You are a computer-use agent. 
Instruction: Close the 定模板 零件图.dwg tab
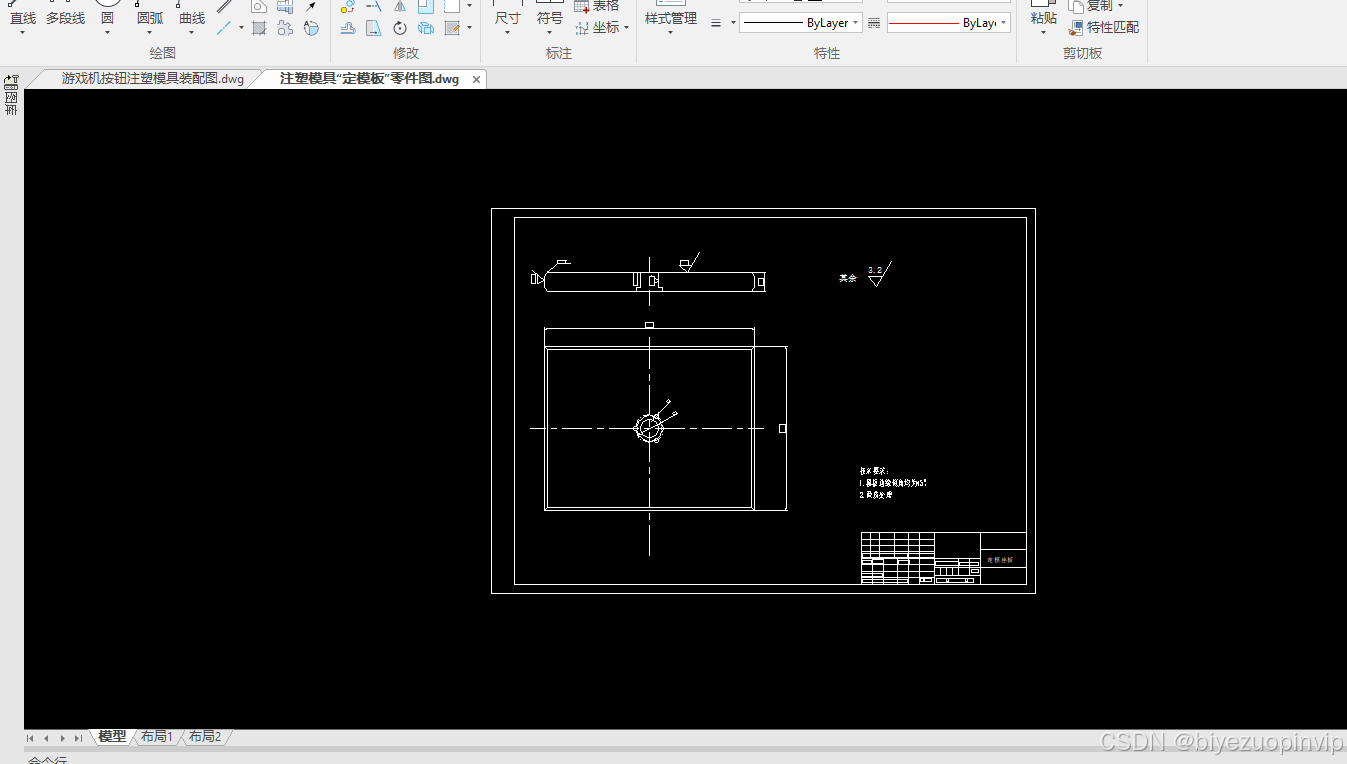476,80
